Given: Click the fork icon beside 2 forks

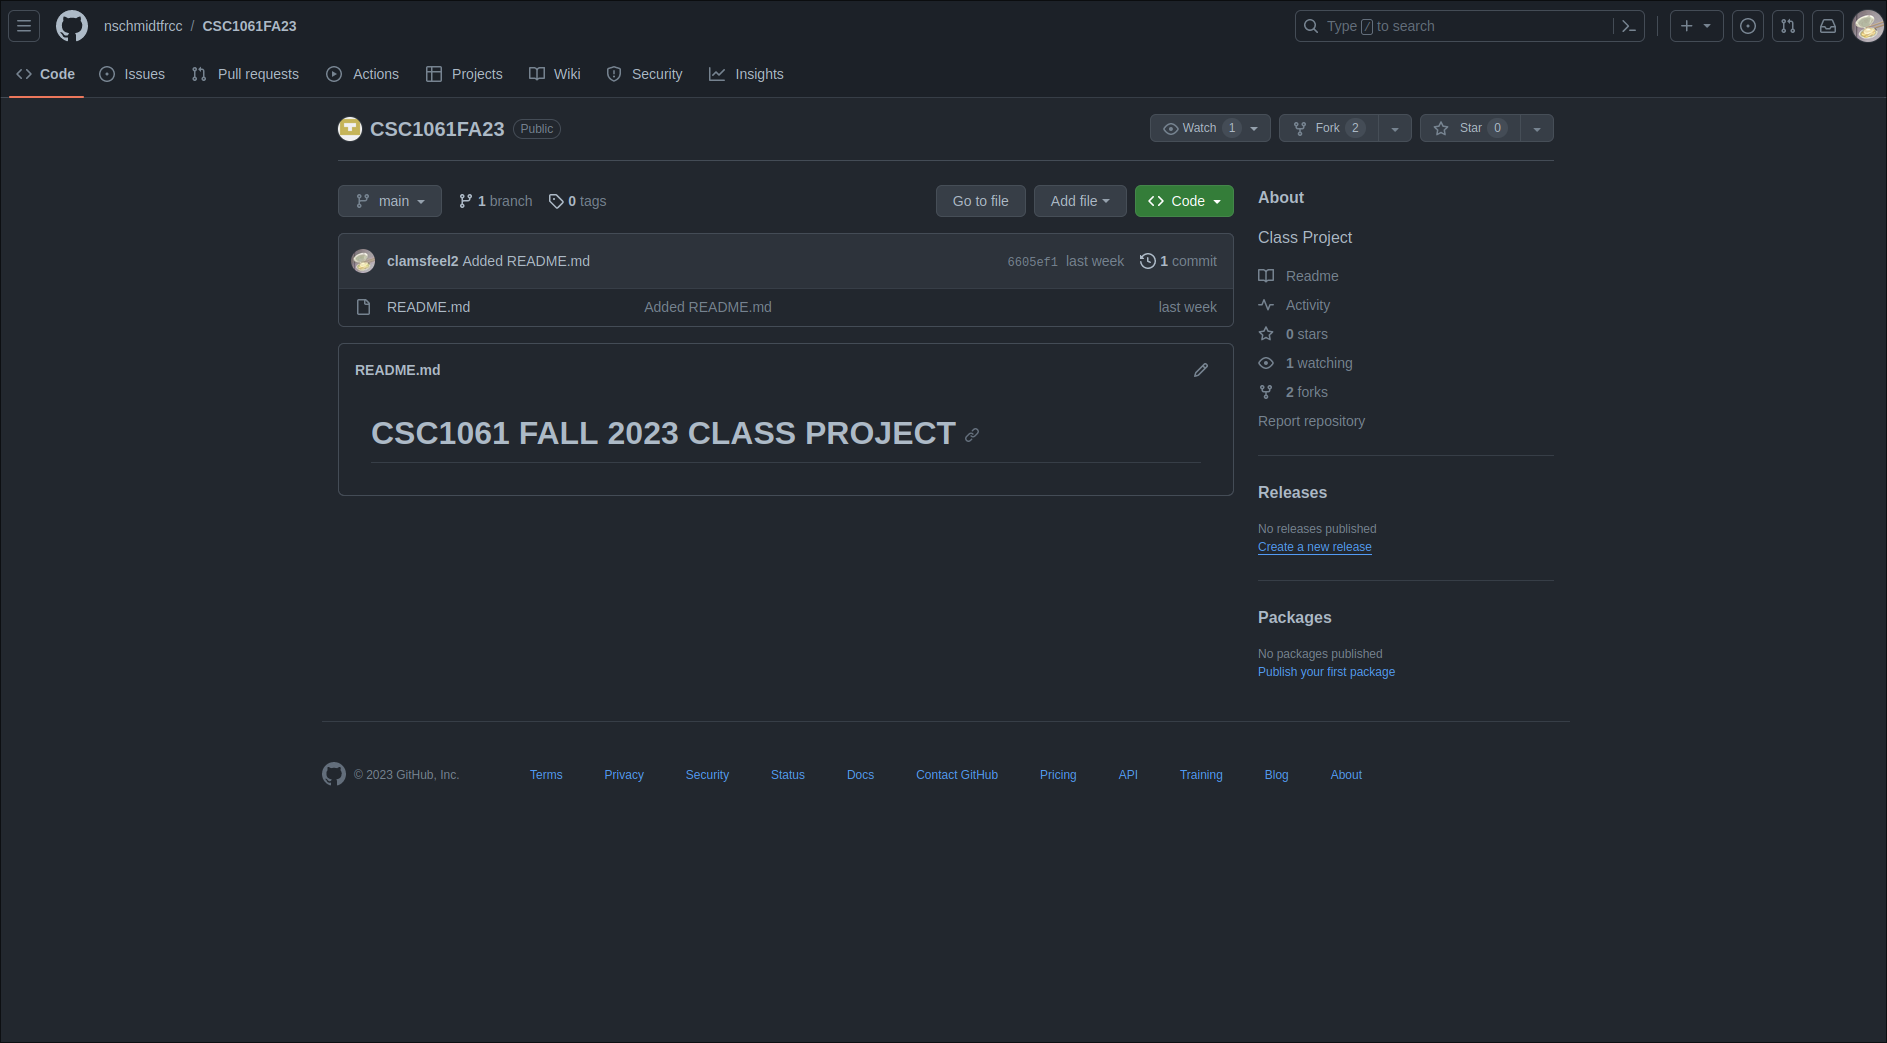Looking at the screenshot, I should [x=1266, y=392].
